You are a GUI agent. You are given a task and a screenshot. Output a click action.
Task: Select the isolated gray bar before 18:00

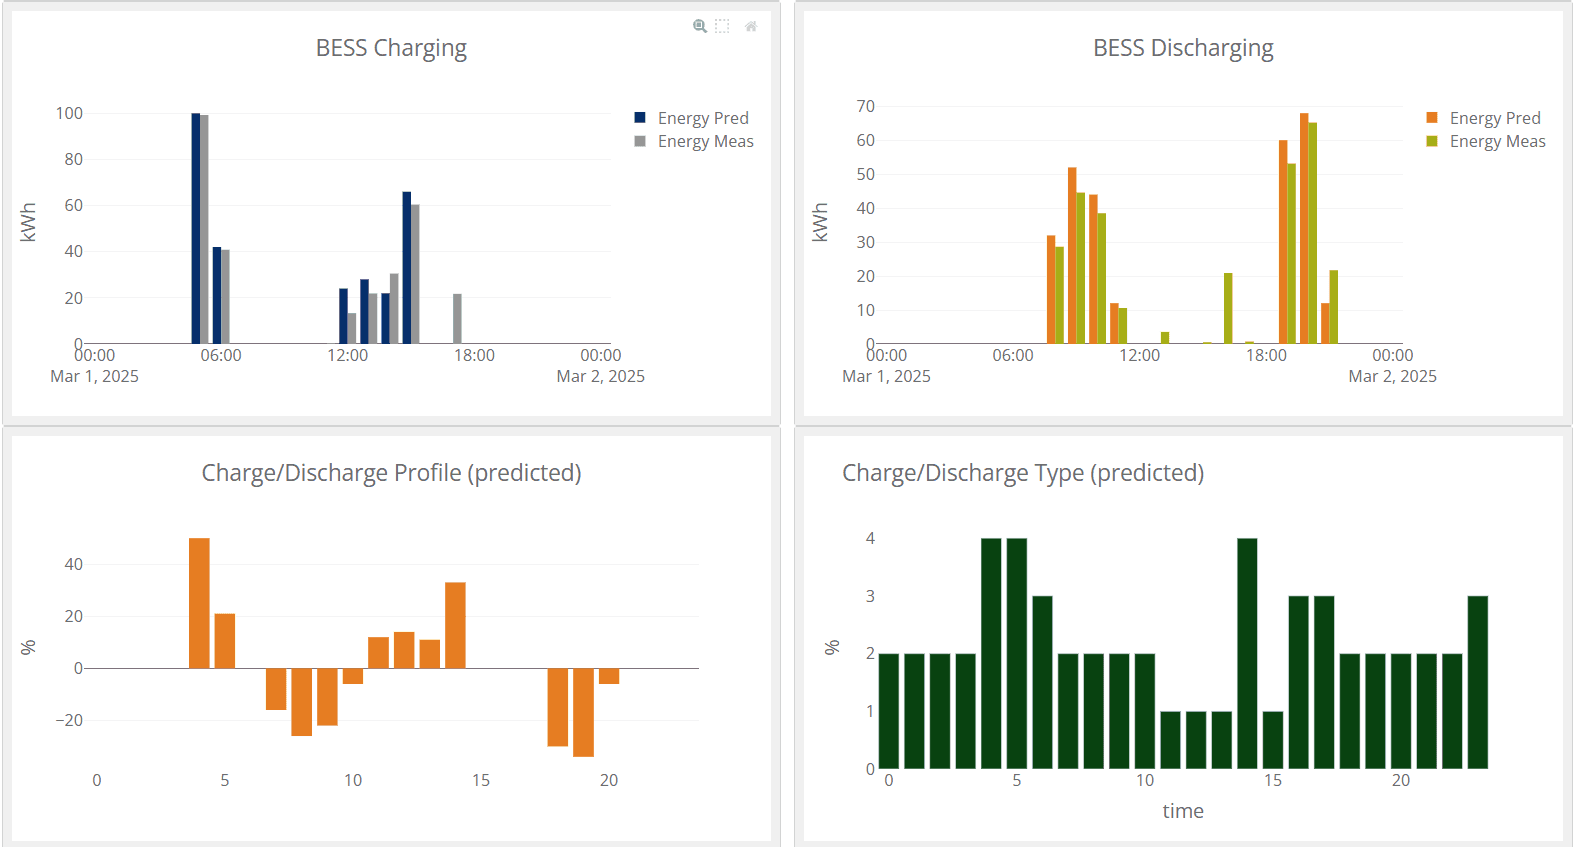457,319
